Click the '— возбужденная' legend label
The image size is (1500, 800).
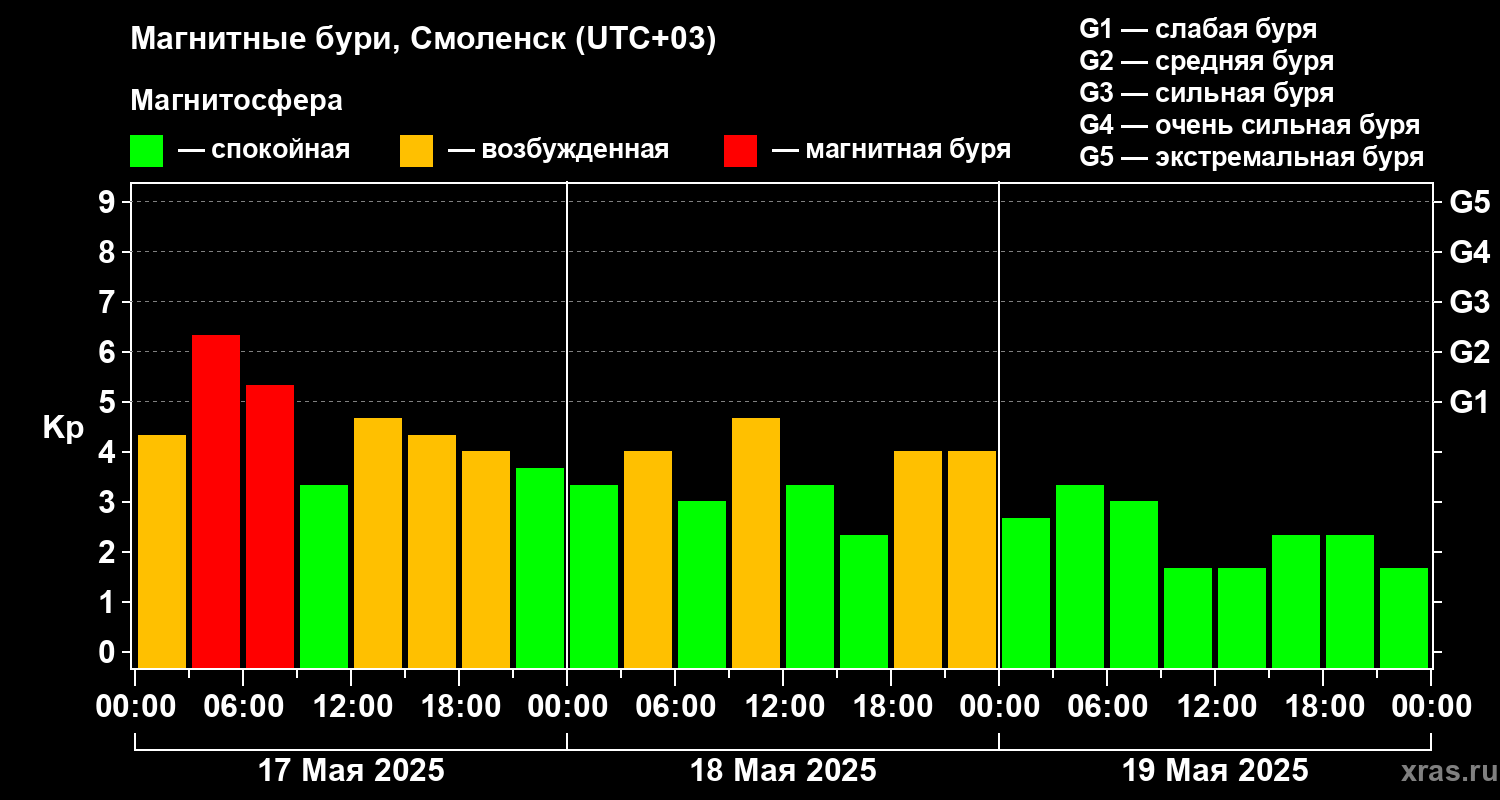click(x=558, y=151)
